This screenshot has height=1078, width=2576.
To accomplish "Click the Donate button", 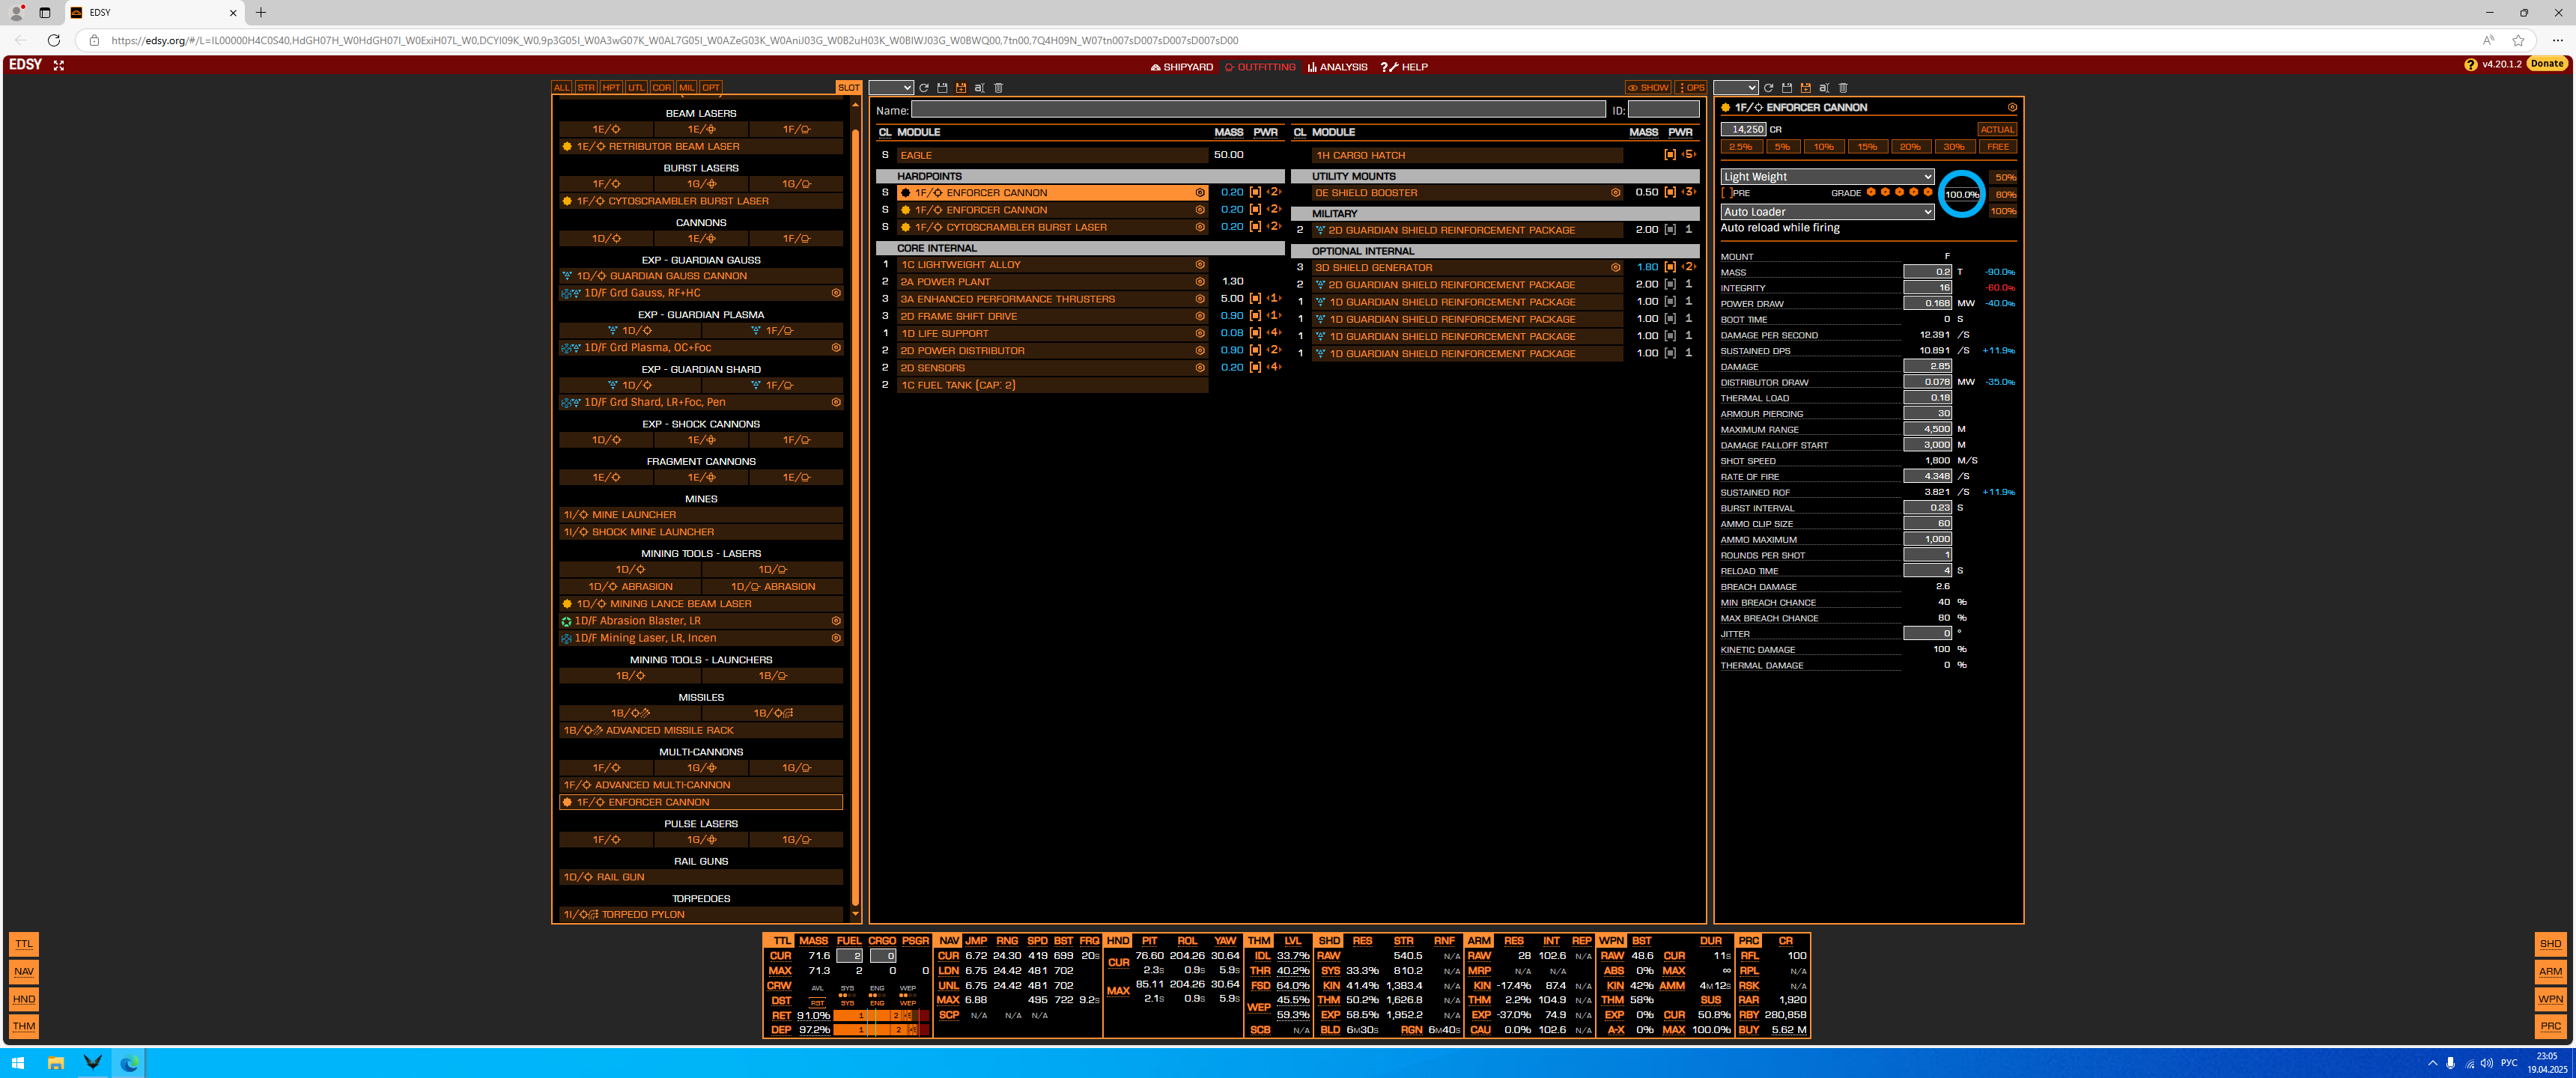I will (2547, 64).
